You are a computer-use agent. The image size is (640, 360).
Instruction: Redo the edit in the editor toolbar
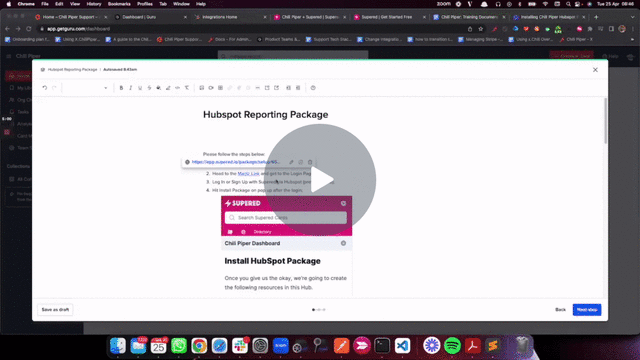tap(54, 88)
